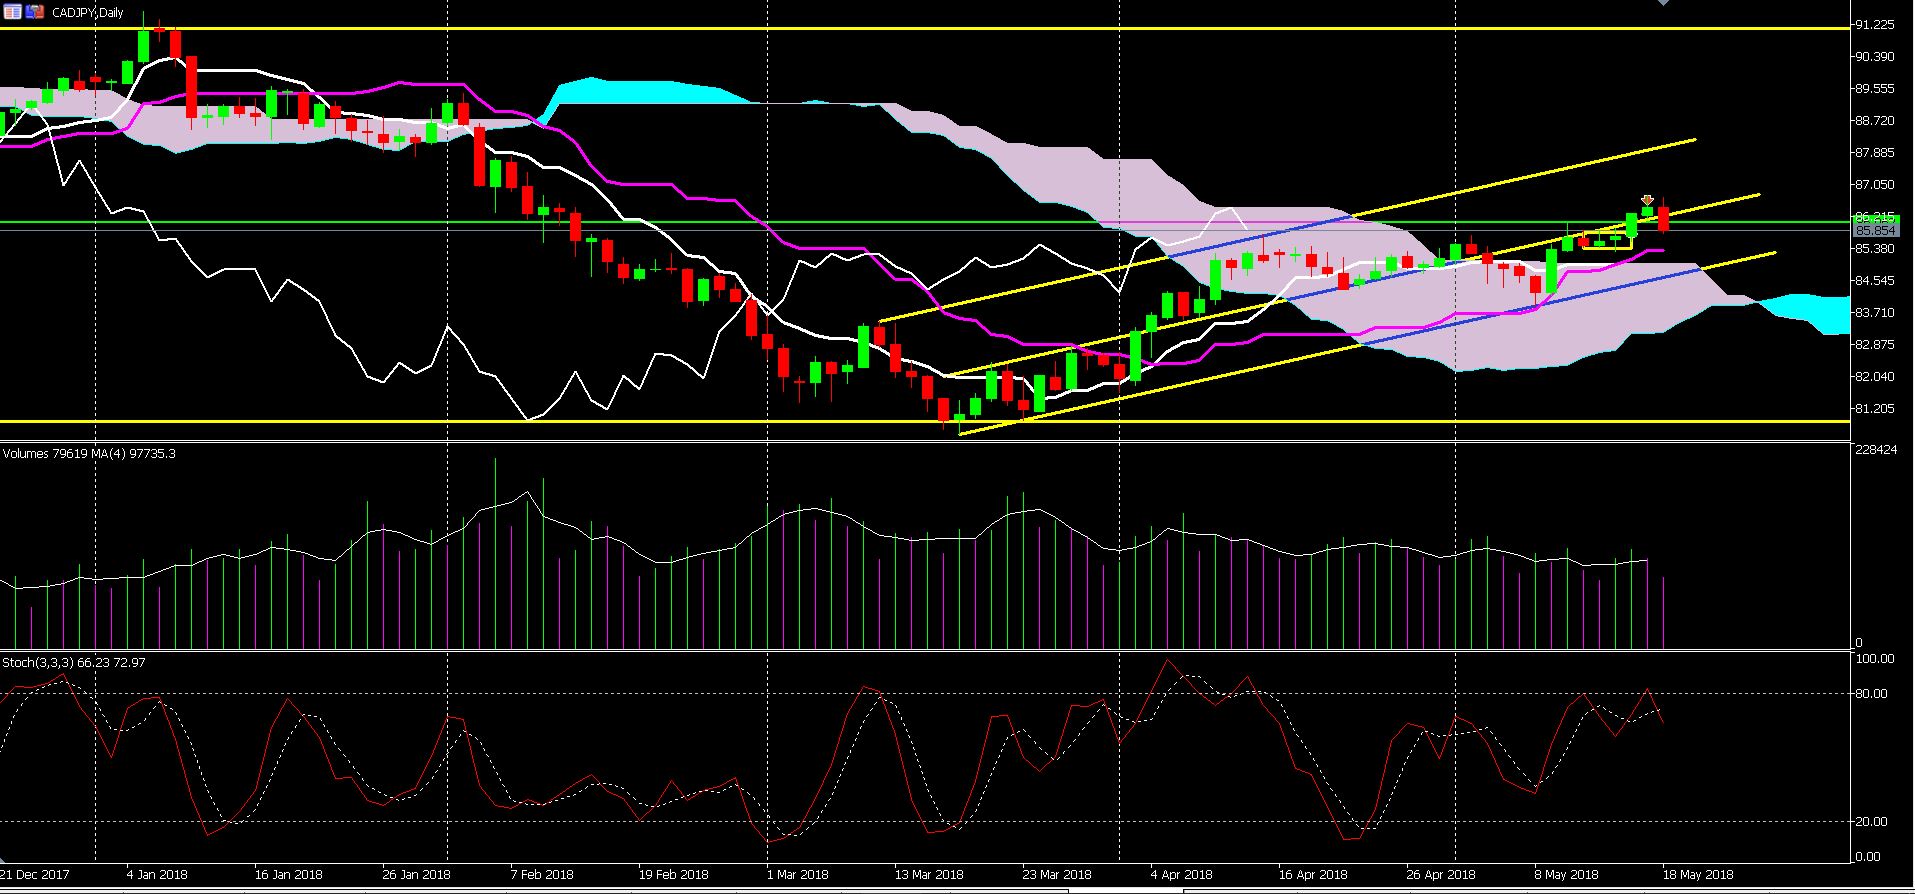Click the 80.00 stochastic level label
Screen dimensions: 1915x894
[1871, 694]
